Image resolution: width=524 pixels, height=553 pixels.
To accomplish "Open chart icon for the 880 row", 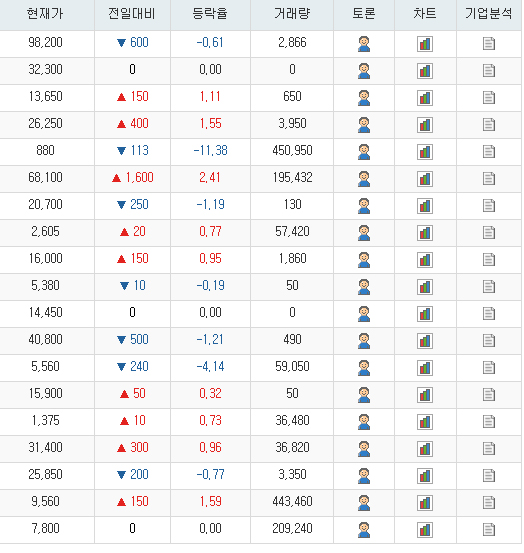I will (425, 152).
